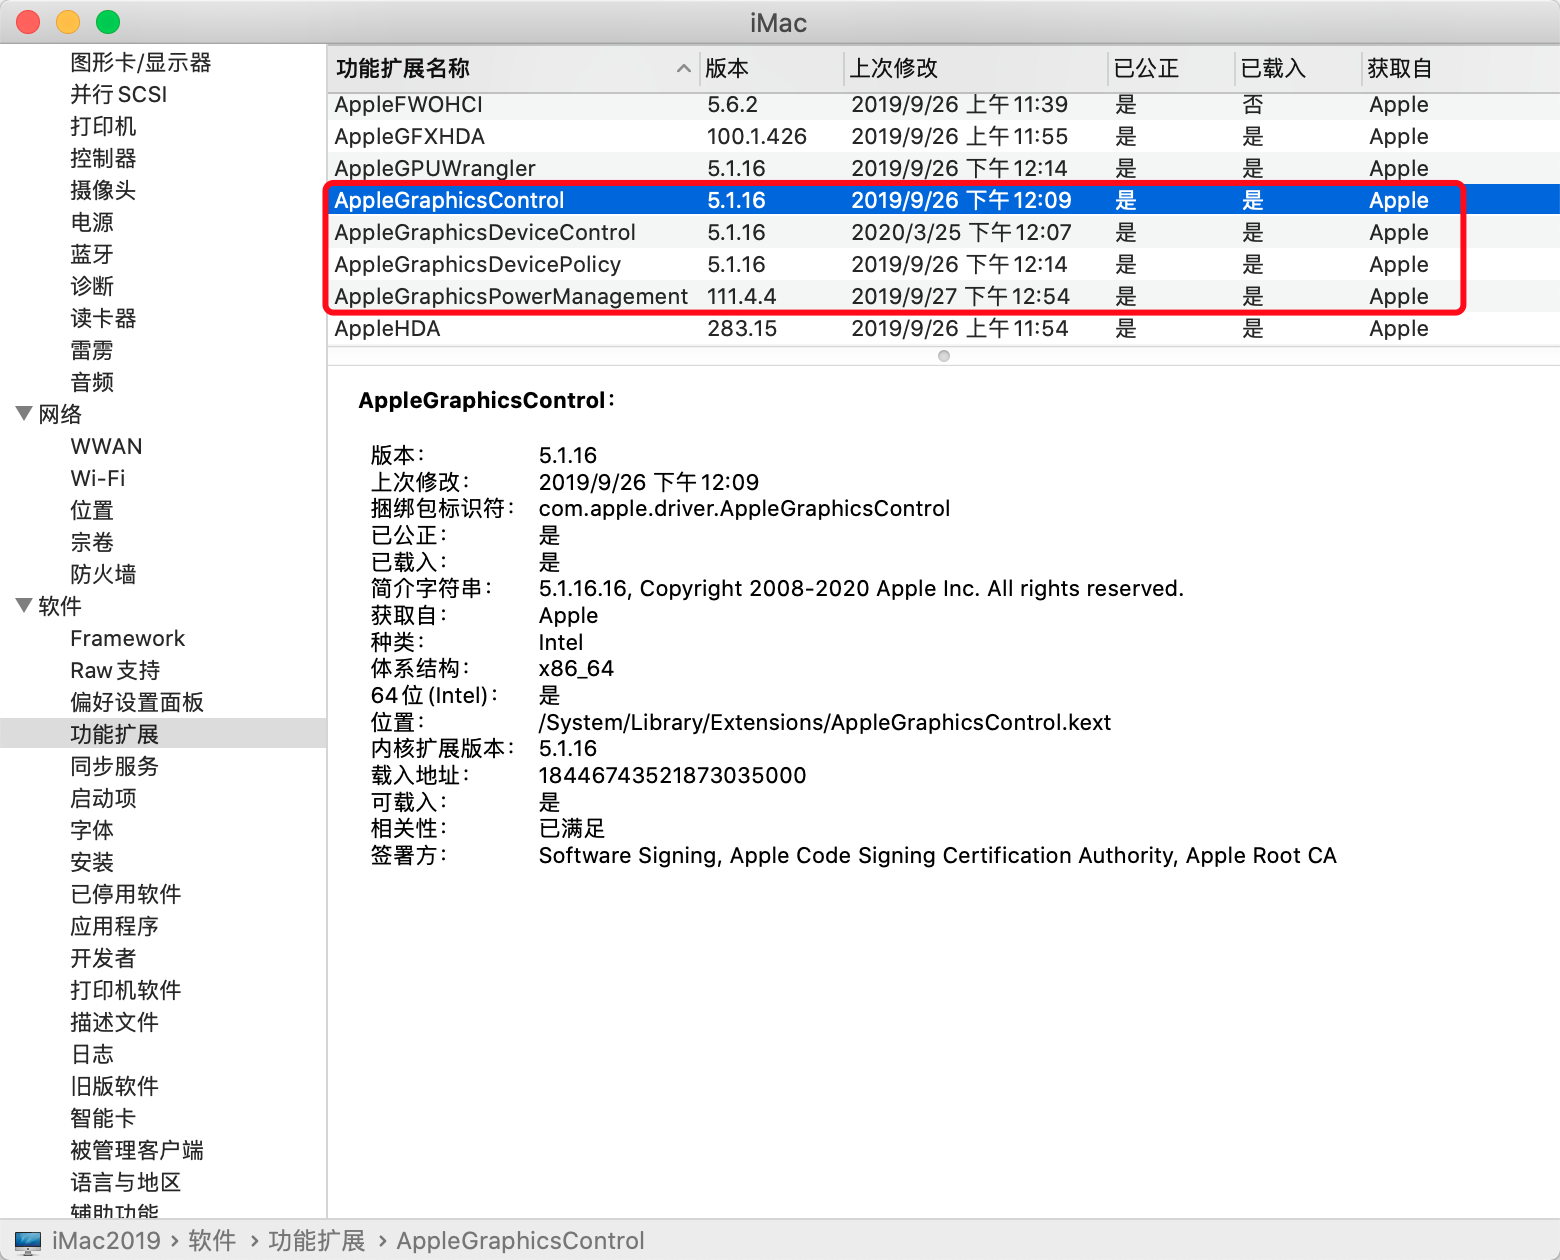Open 宗卷 sidebar entry
Viewport: 1560px width, 1260px height.
(x=92, y=542)
